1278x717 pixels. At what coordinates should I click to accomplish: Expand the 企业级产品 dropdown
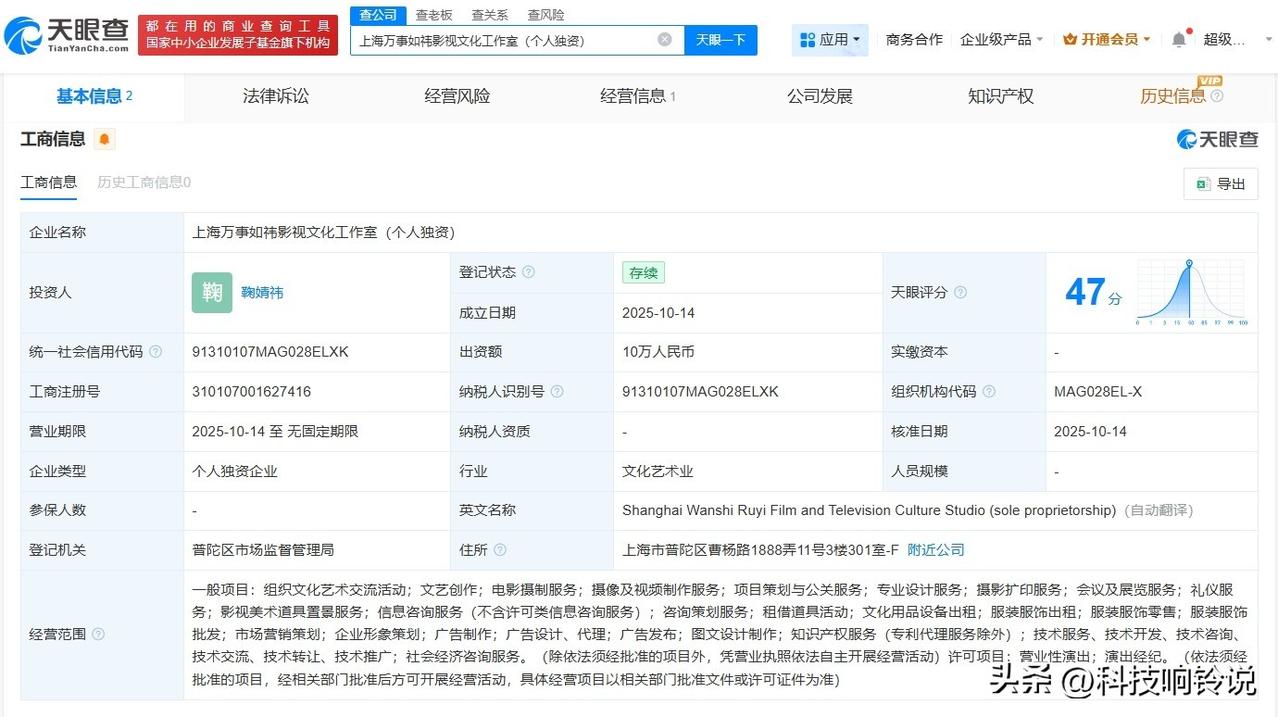1001,39
